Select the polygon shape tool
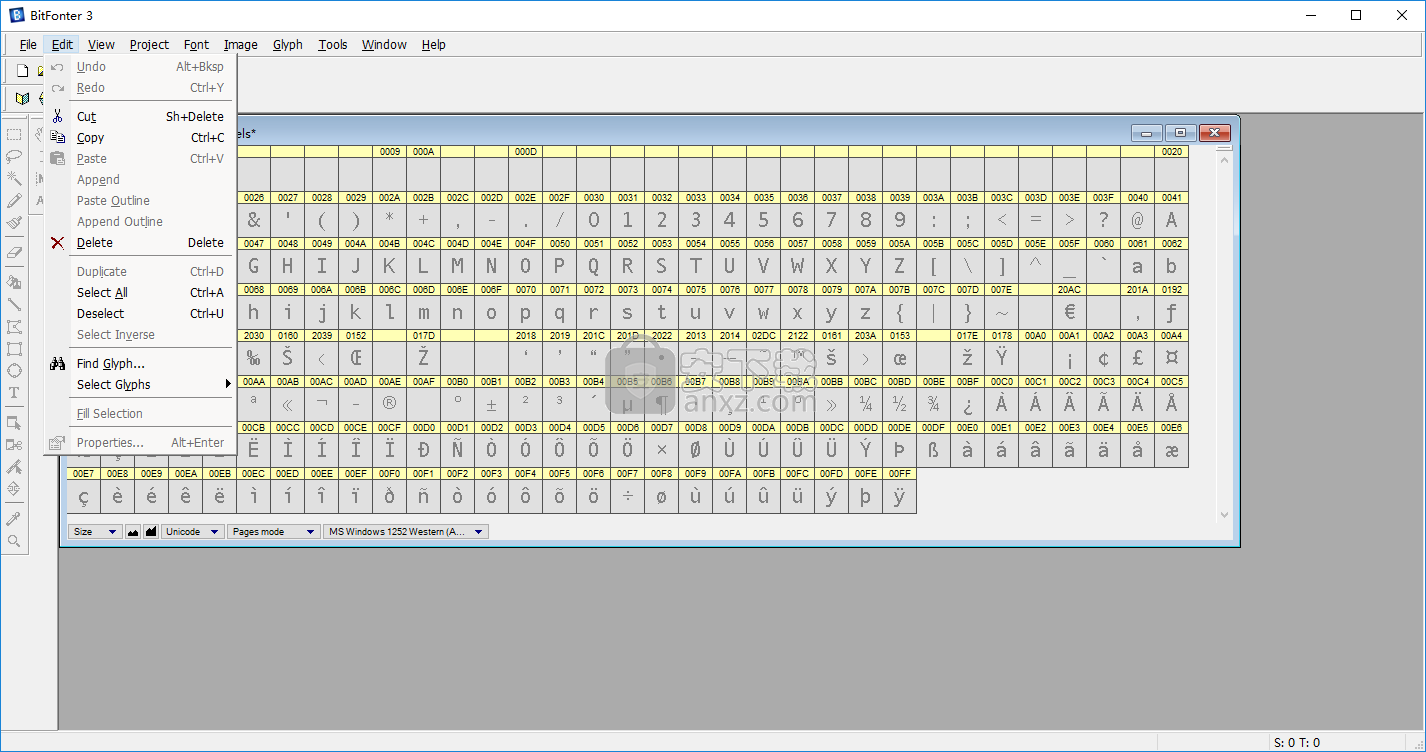The height and width of the screenshot is (752, 1426). [14, 327]
